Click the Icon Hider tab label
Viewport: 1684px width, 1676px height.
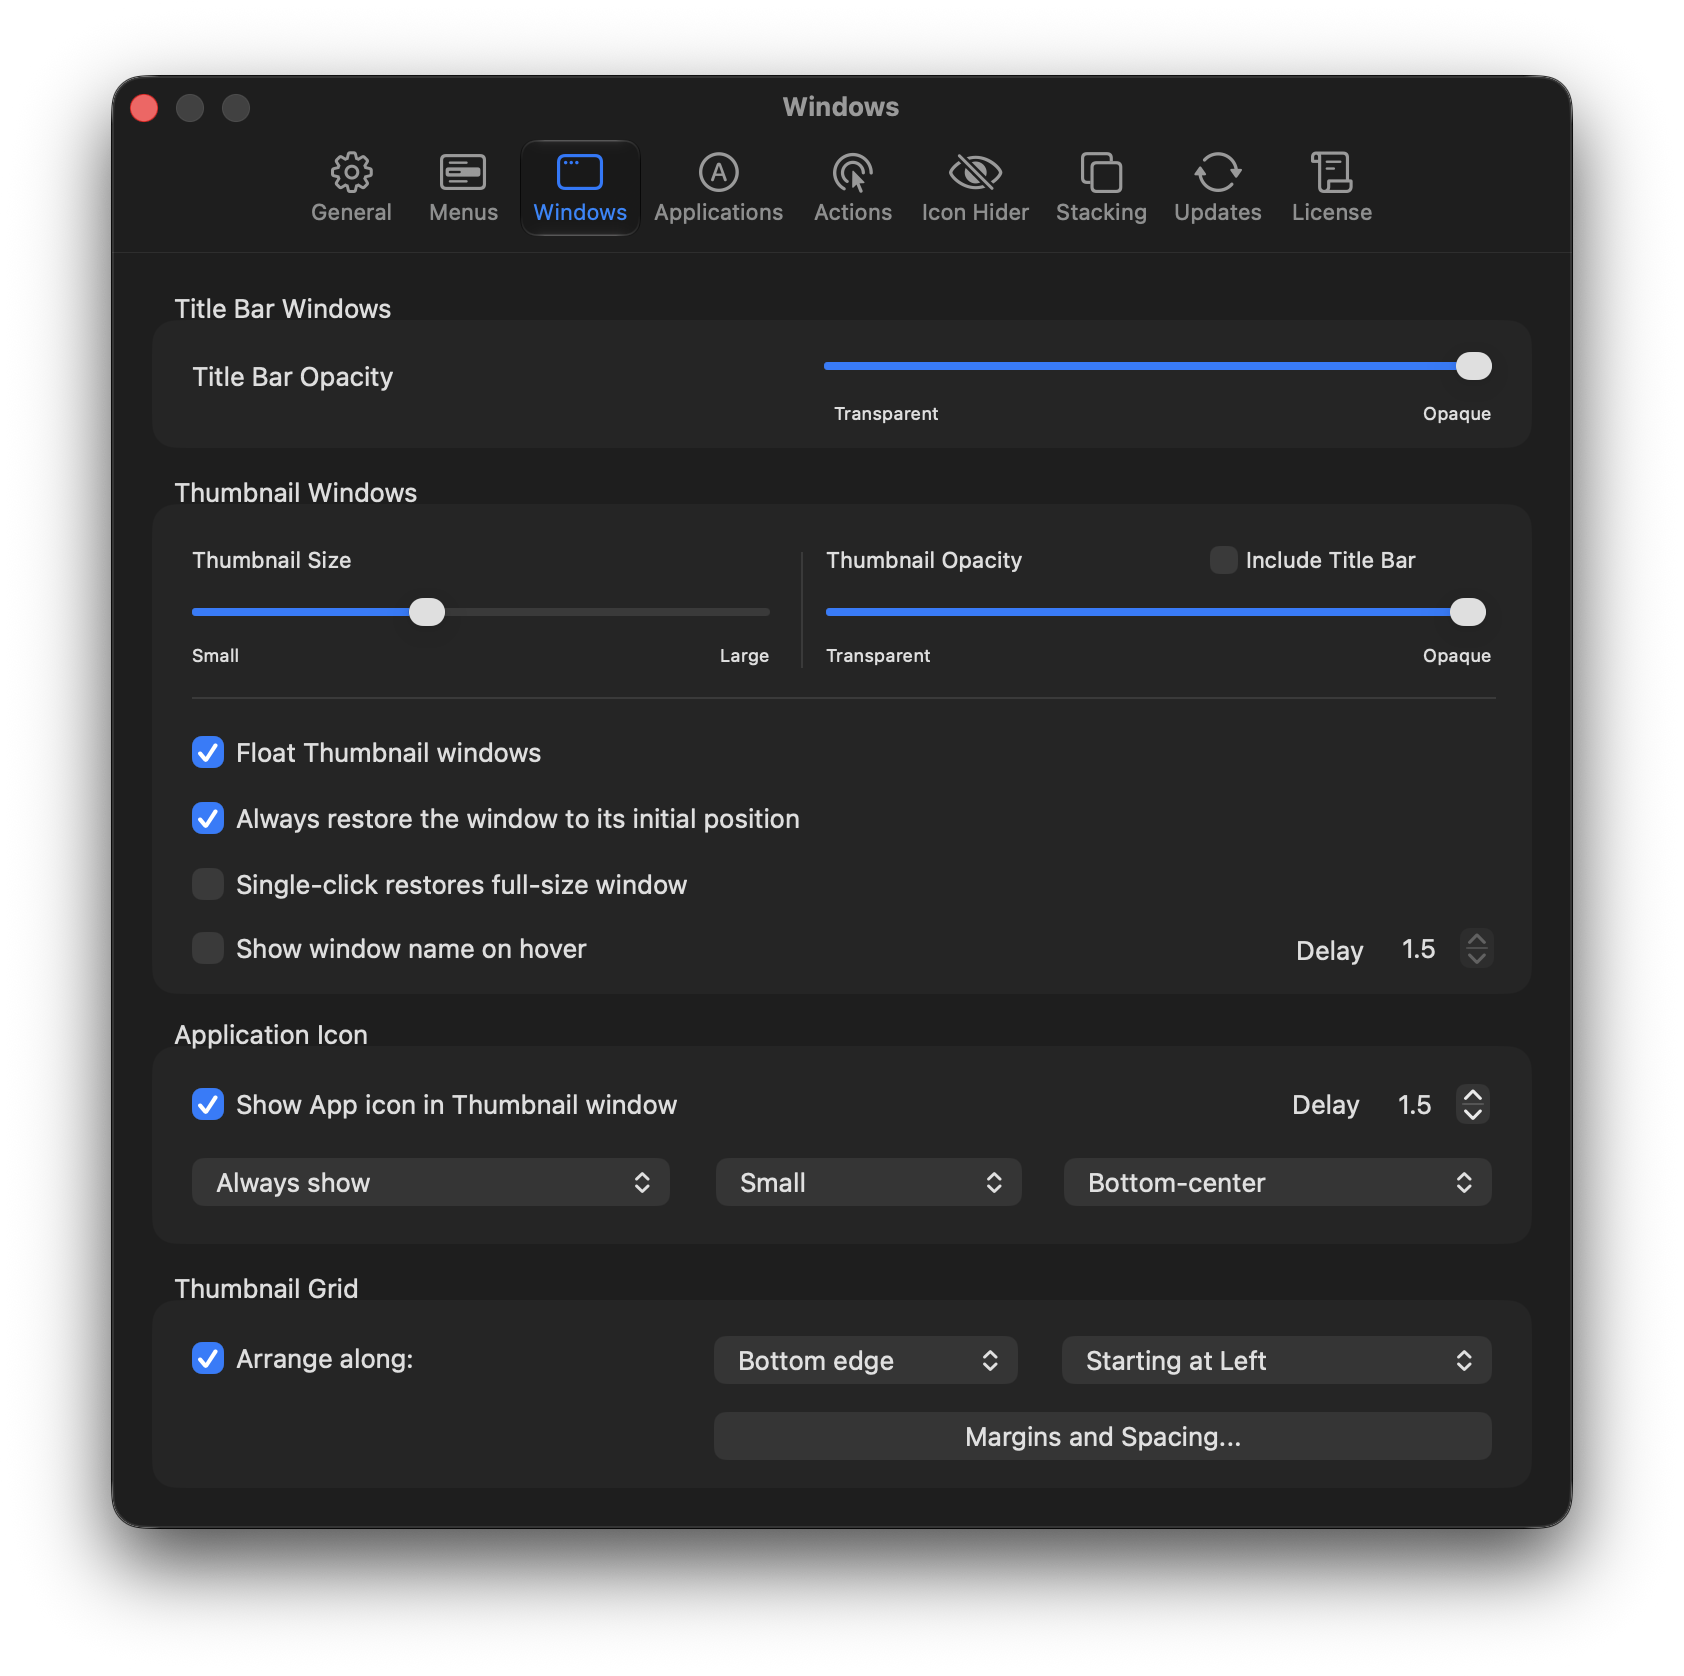(975, 212)
